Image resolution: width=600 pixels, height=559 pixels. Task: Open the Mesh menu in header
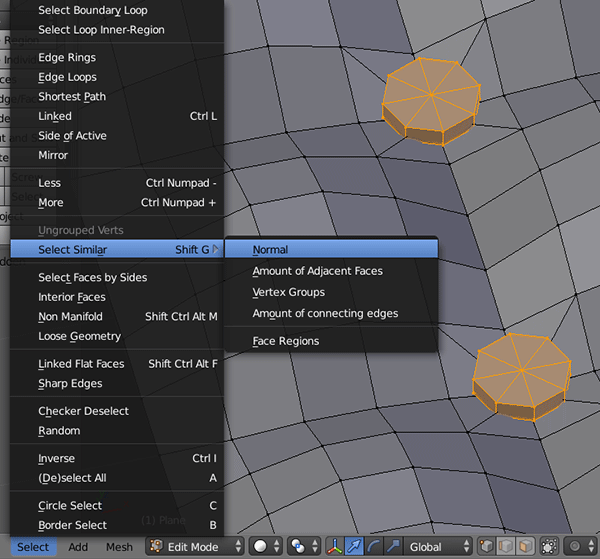coord(119,547)
